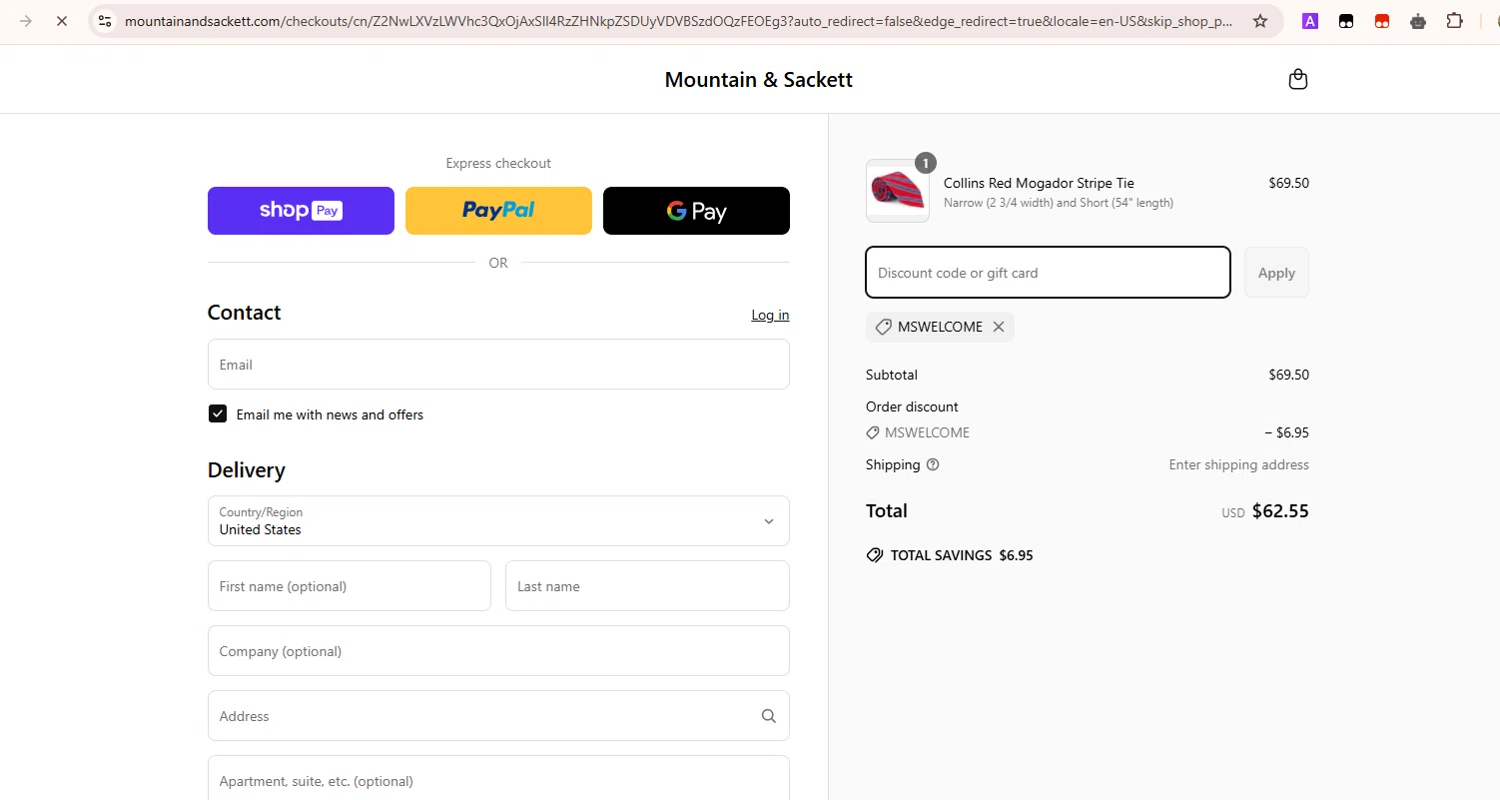This screenshot has width=1500, height=800.
Task: Go forward with browser arrow
Action: click(26, 20)
